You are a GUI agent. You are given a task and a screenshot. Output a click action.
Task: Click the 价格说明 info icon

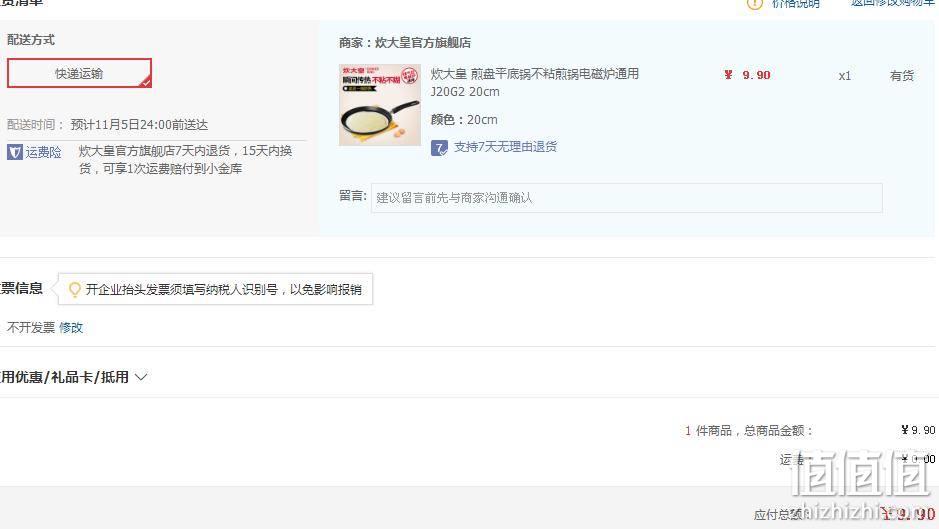pyautogui.click(x=755, y=4)
